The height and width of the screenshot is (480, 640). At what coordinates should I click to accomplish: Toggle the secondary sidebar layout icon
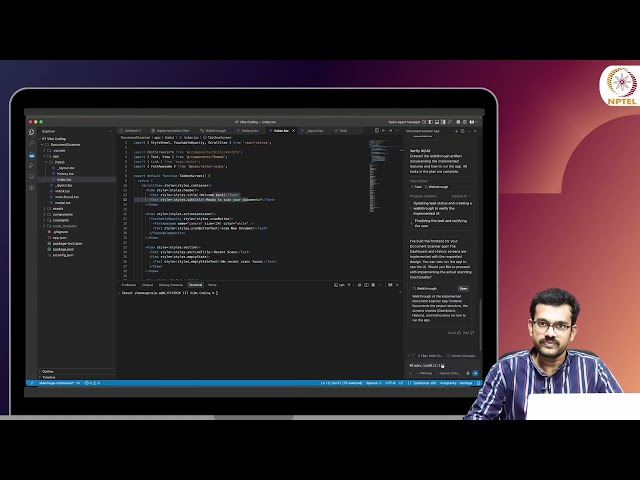coord(443,122)
